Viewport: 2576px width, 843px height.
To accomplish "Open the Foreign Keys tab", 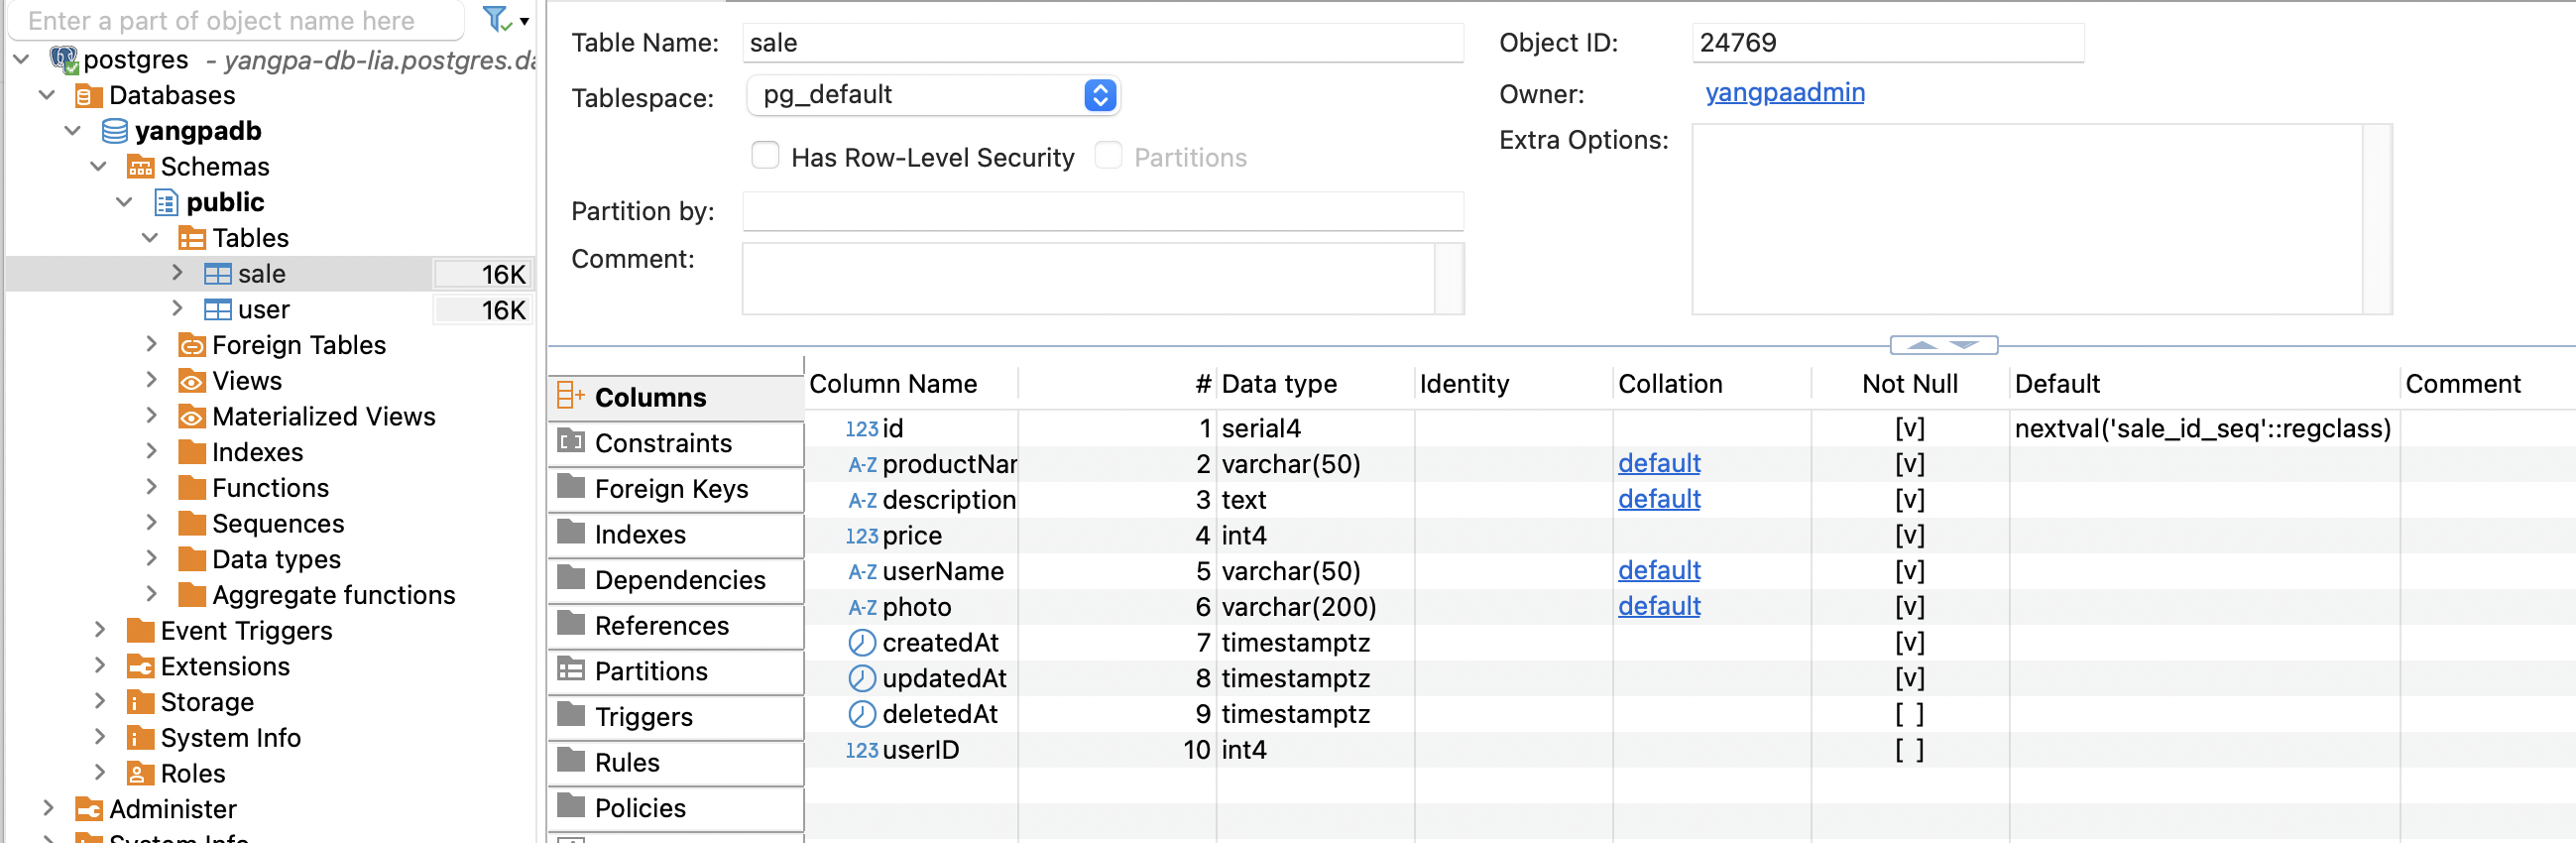I will click(670, 489).
